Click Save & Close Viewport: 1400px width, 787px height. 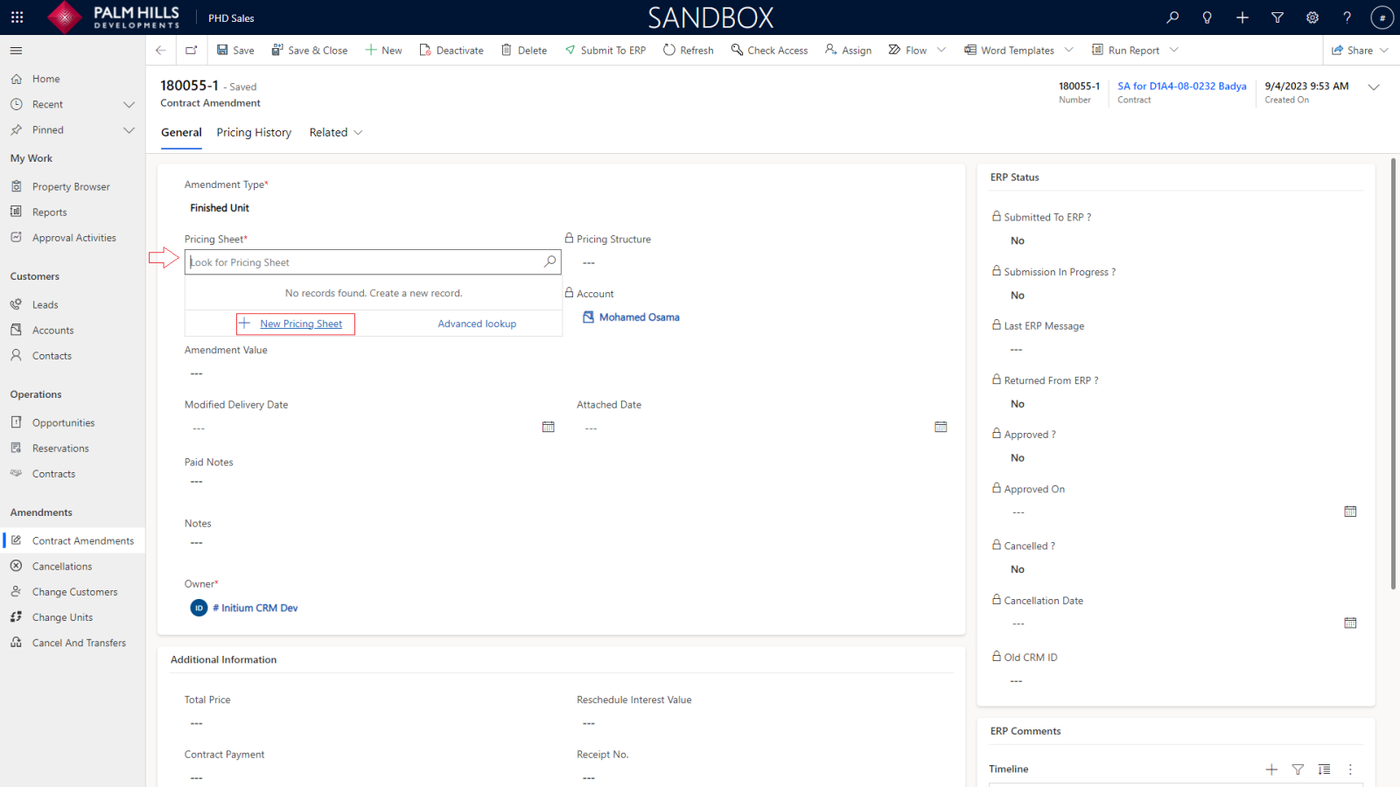click(x=310, y=50)
